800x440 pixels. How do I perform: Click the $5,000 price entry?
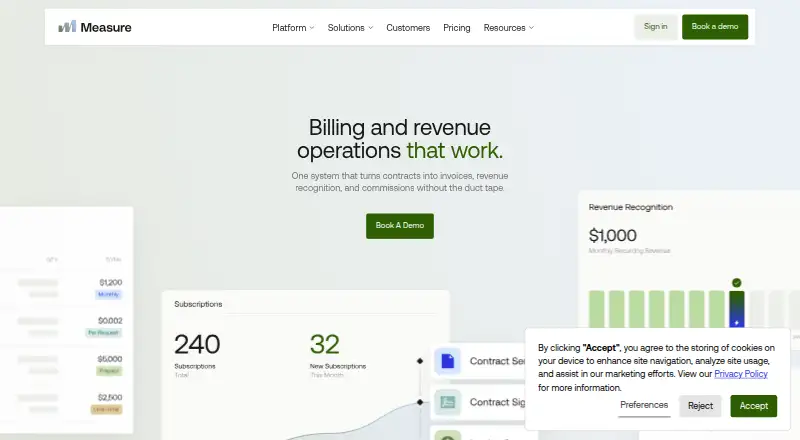coord(110,359)
